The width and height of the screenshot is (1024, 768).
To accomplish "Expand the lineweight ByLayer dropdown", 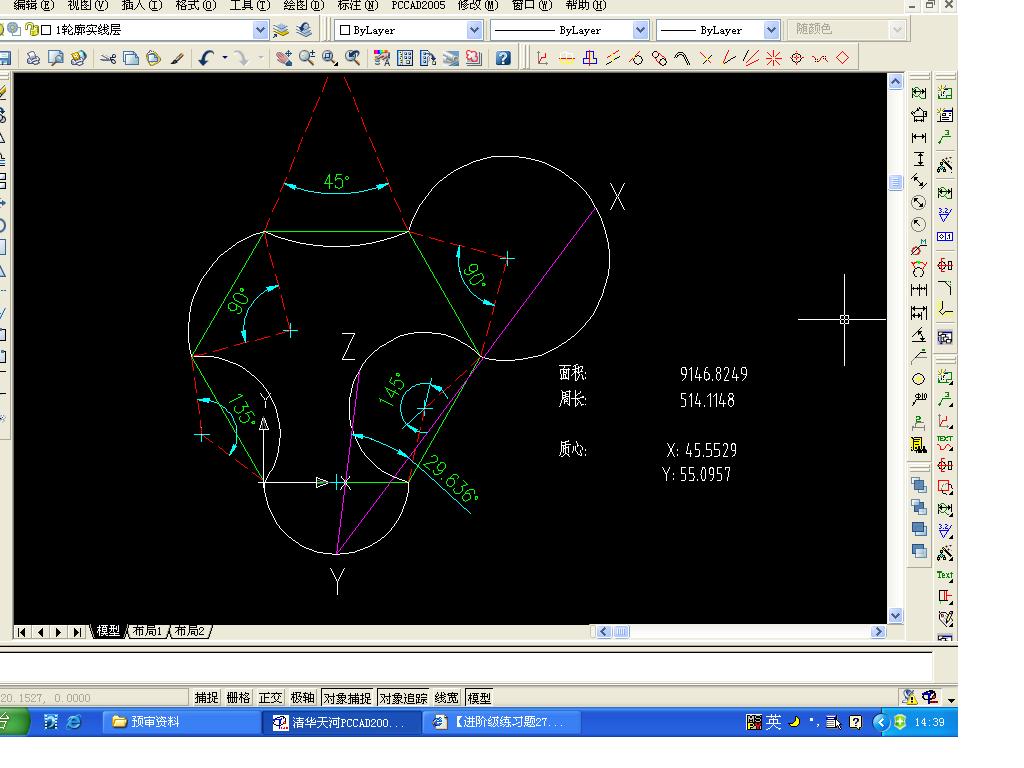I will (771, 30).
